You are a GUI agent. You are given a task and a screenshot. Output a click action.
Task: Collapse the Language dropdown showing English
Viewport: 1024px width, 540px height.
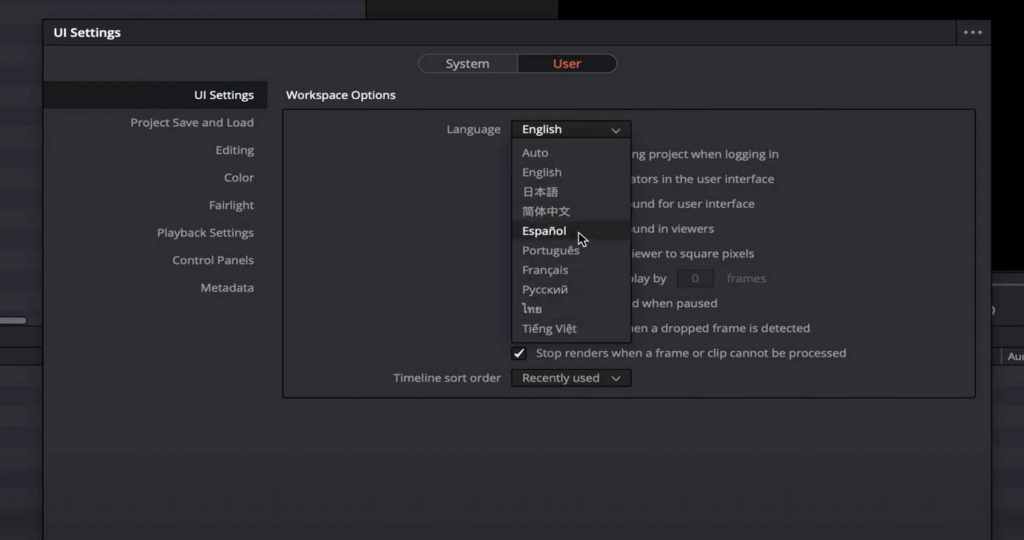[x=571, y=129]
